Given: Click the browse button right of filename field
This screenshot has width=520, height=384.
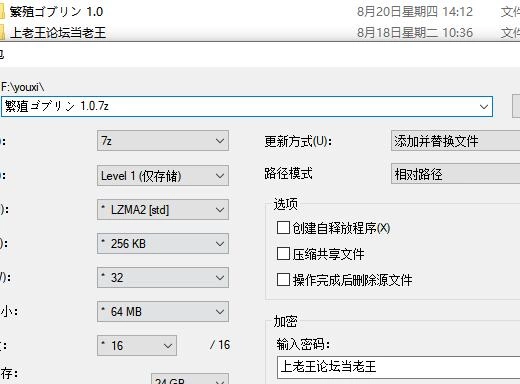Looking at the screenshot, I should [x=516, y=106].
